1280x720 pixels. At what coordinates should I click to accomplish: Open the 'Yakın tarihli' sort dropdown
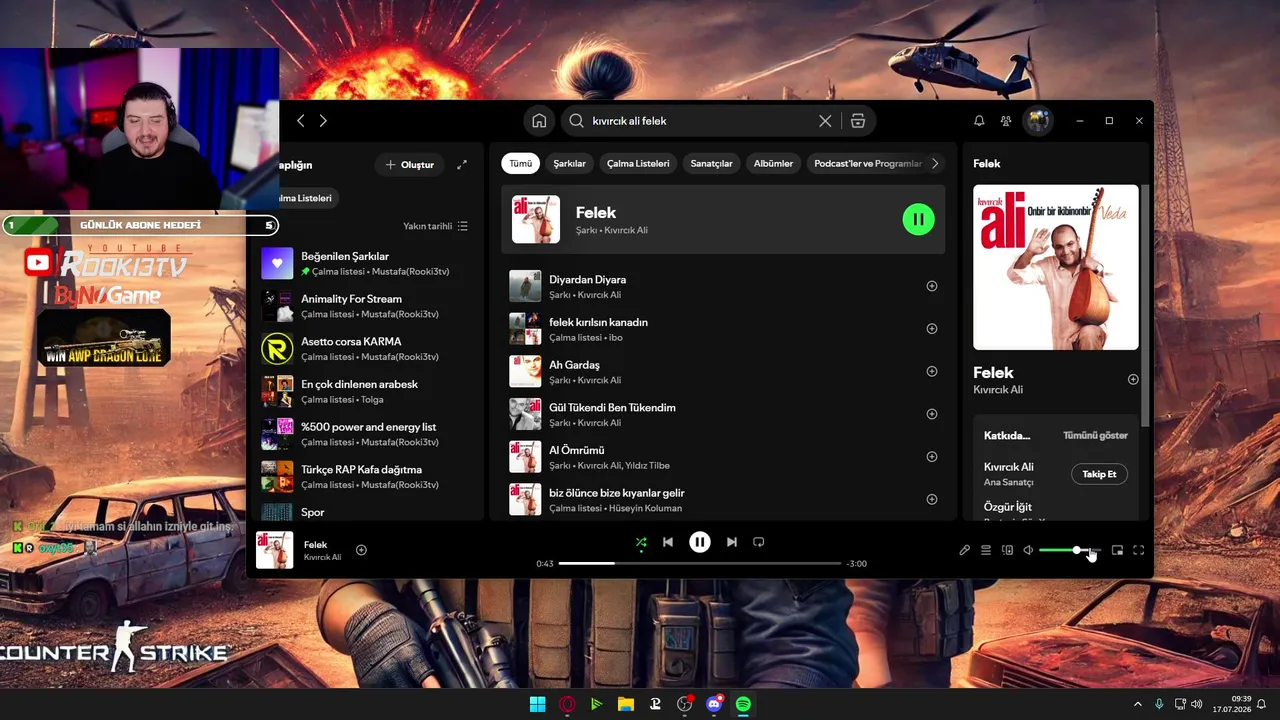[x=435, y=226]
